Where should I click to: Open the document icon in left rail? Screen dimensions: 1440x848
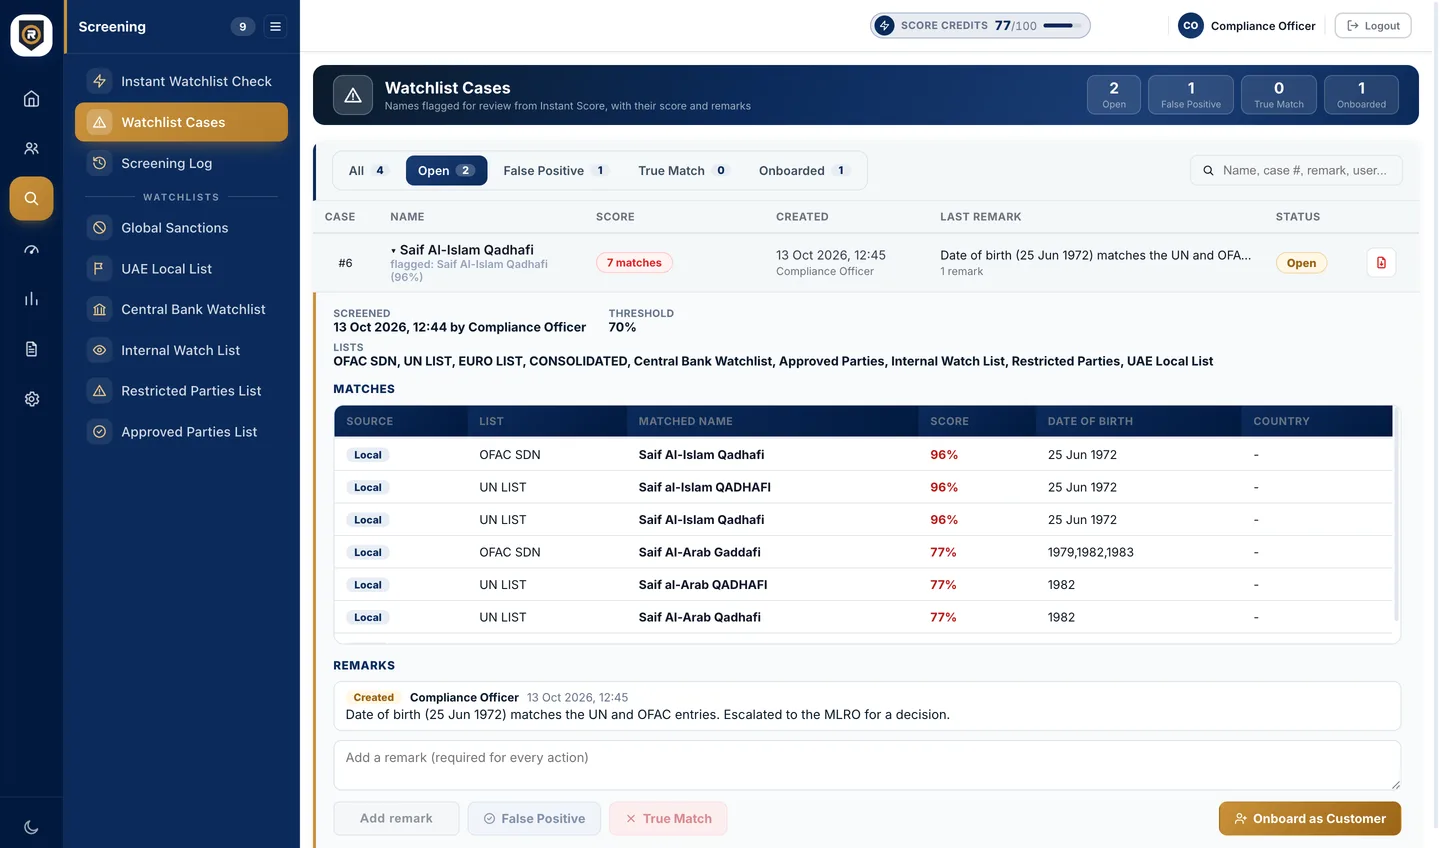[x=31, y=349]
